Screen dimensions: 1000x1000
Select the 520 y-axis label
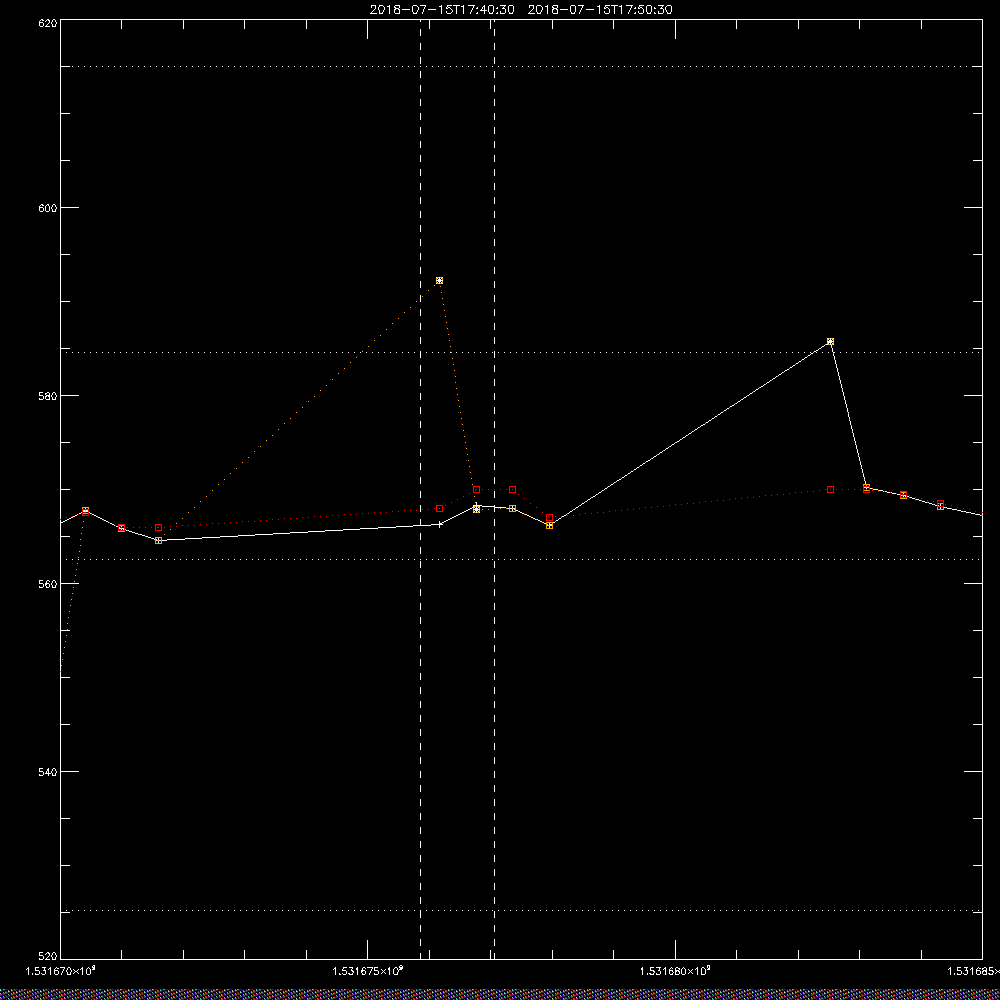click(49, 956)
